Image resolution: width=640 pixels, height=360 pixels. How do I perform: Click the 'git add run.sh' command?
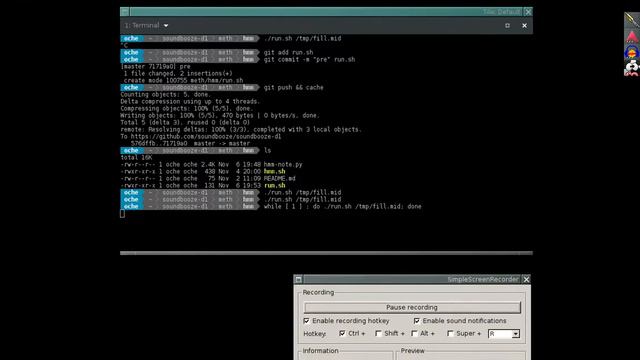click(289, 53)
